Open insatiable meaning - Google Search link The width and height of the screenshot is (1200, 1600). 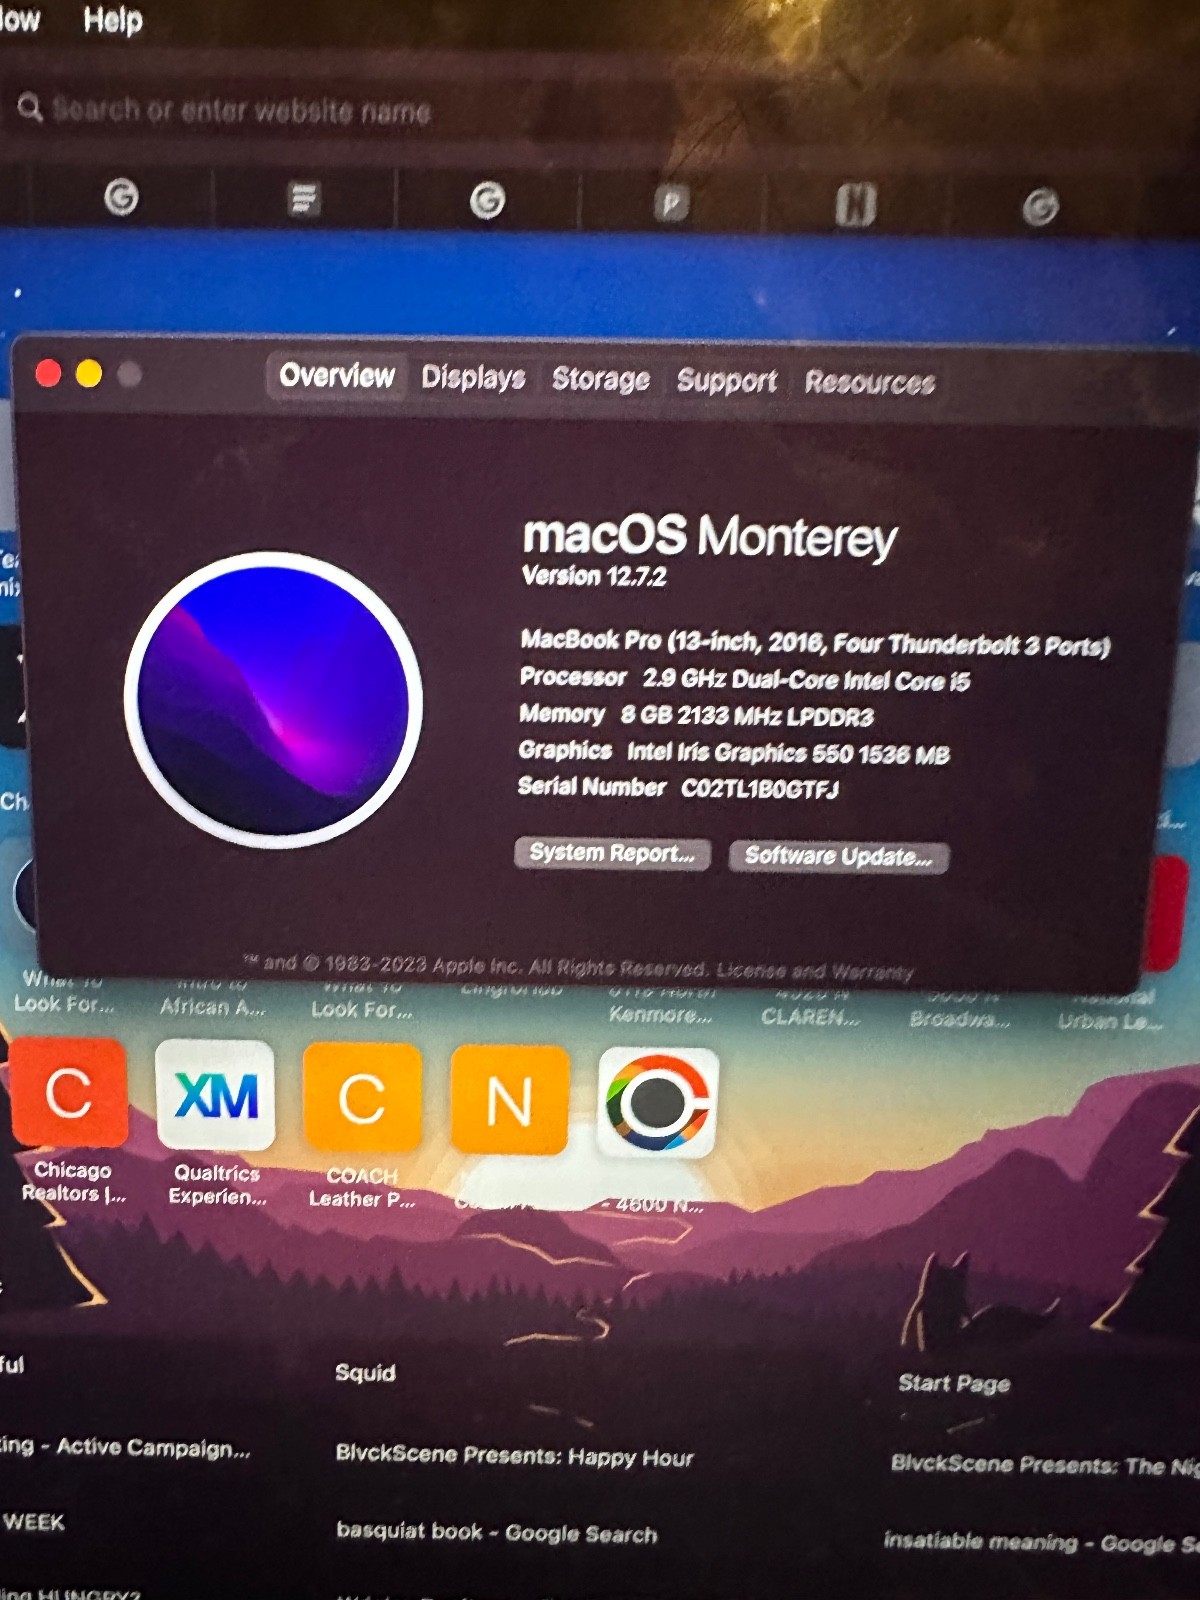1040,1542
